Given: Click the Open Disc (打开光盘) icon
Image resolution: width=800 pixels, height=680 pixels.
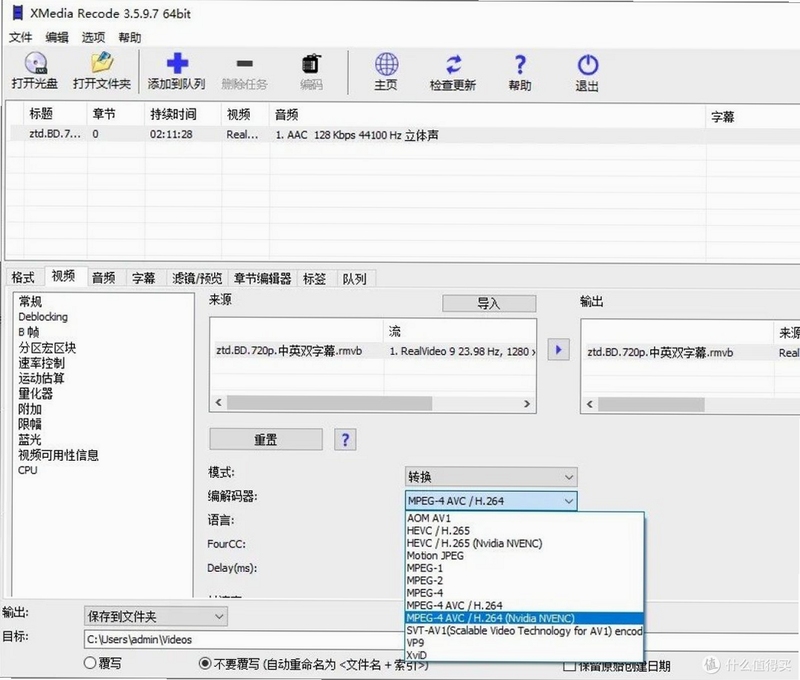Looking at the screenshot, I should tap(35, 63).
